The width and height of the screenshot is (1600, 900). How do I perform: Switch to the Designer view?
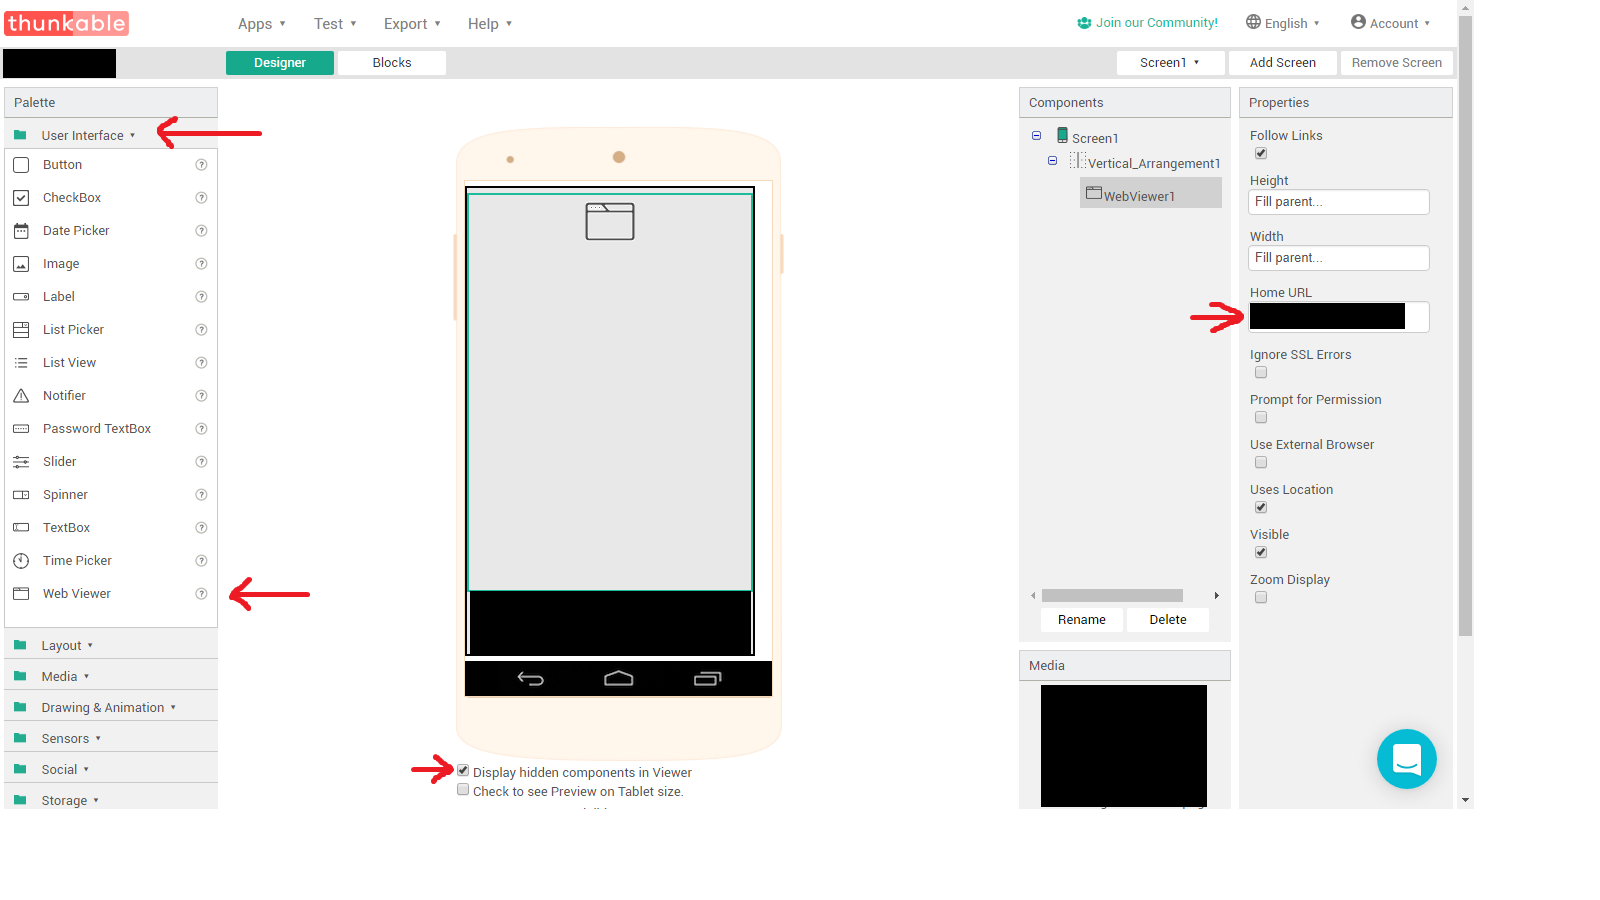click(280, 63)
